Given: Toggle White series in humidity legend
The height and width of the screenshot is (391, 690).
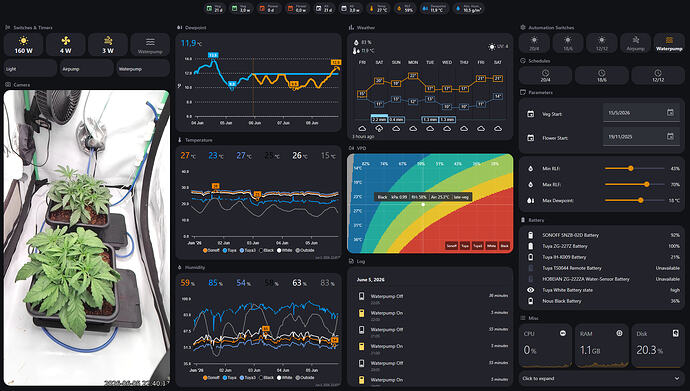Looking at the screenshot, I should point(285,377).
